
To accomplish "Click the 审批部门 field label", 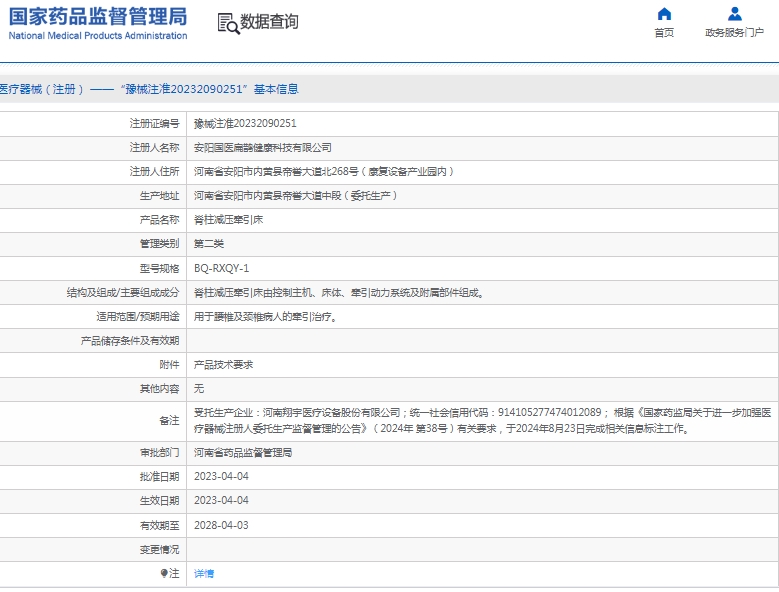I will click(159, 453).
